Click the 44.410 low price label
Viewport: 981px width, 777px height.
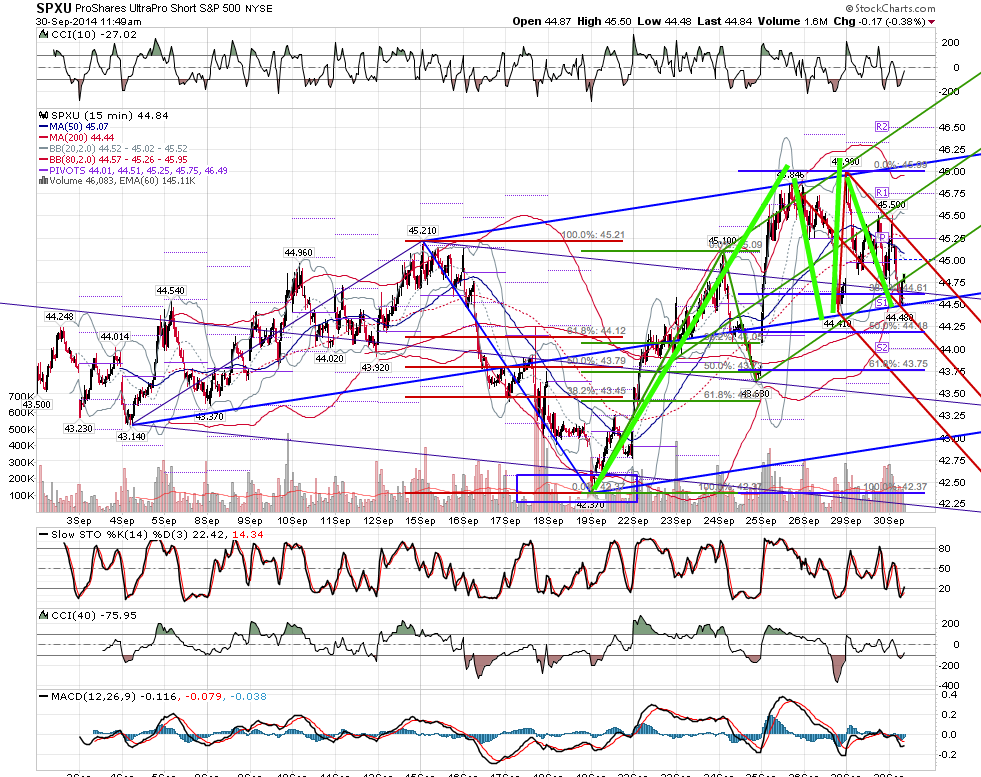point(837,324)
